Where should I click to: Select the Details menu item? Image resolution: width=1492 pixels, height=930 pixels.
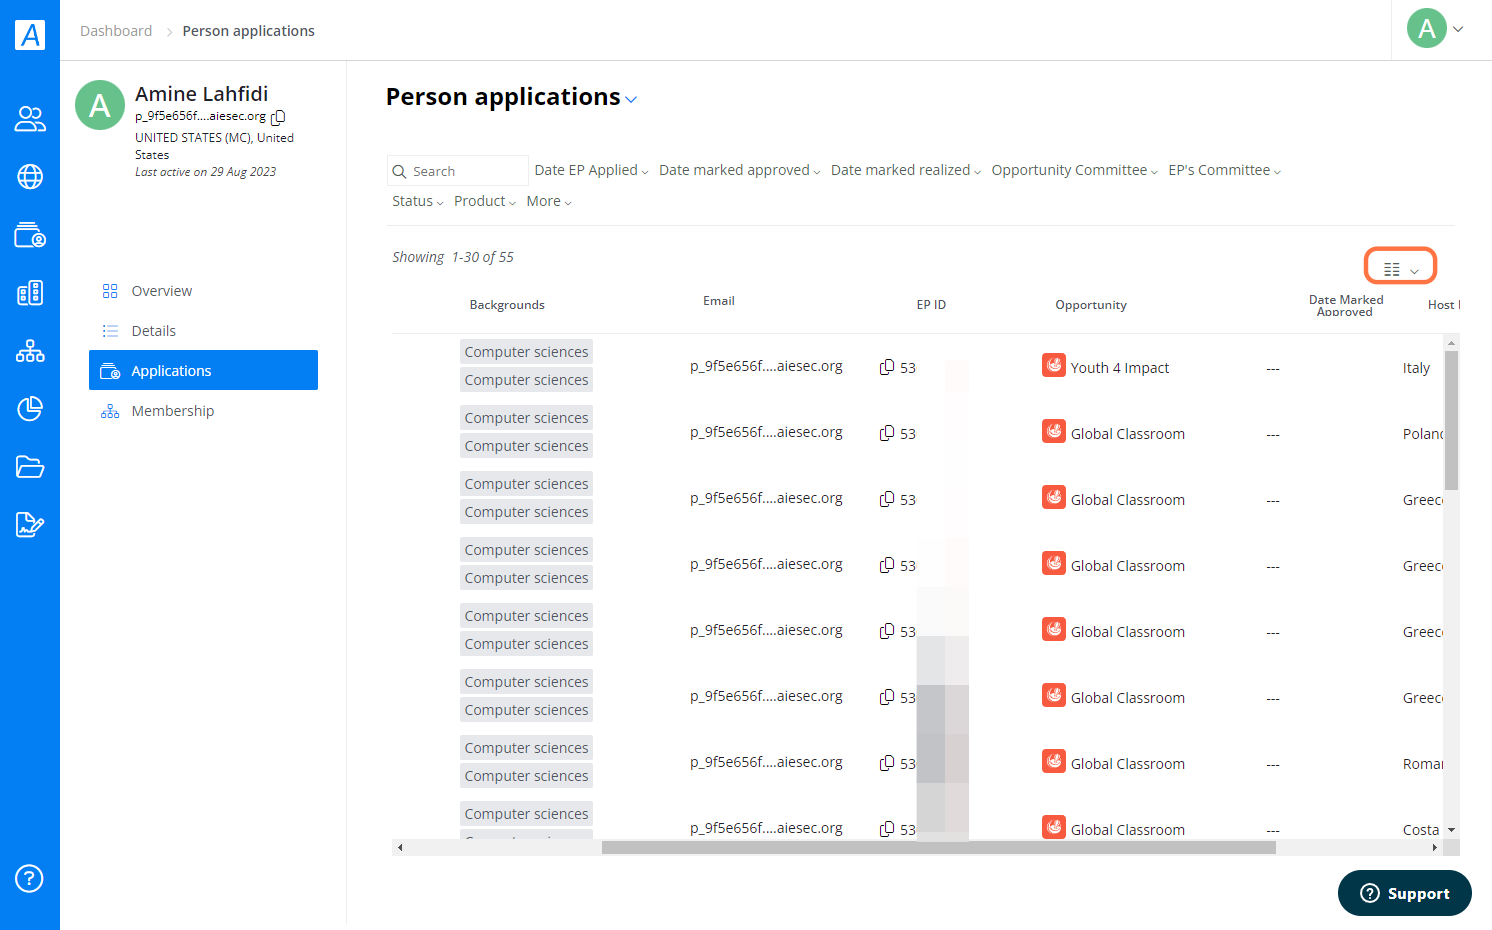(203, 331)
